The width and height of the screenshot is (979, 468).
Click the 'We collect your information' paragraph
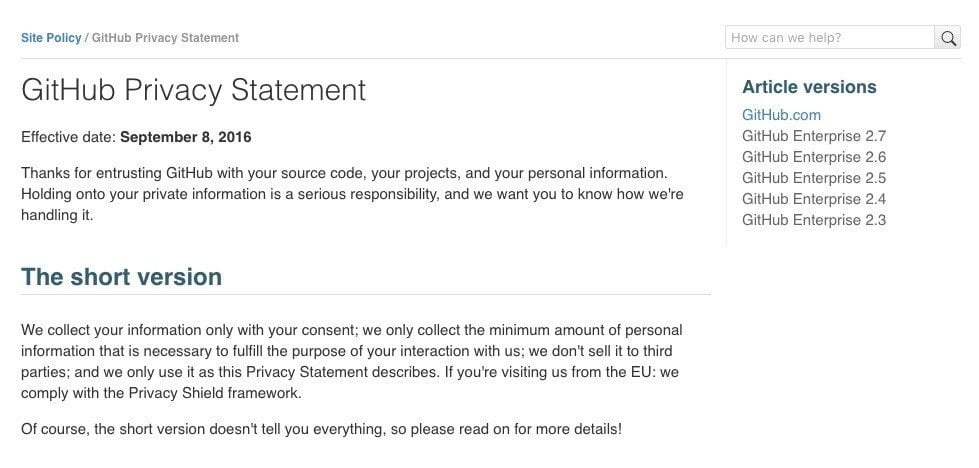(x=352, y=362)
